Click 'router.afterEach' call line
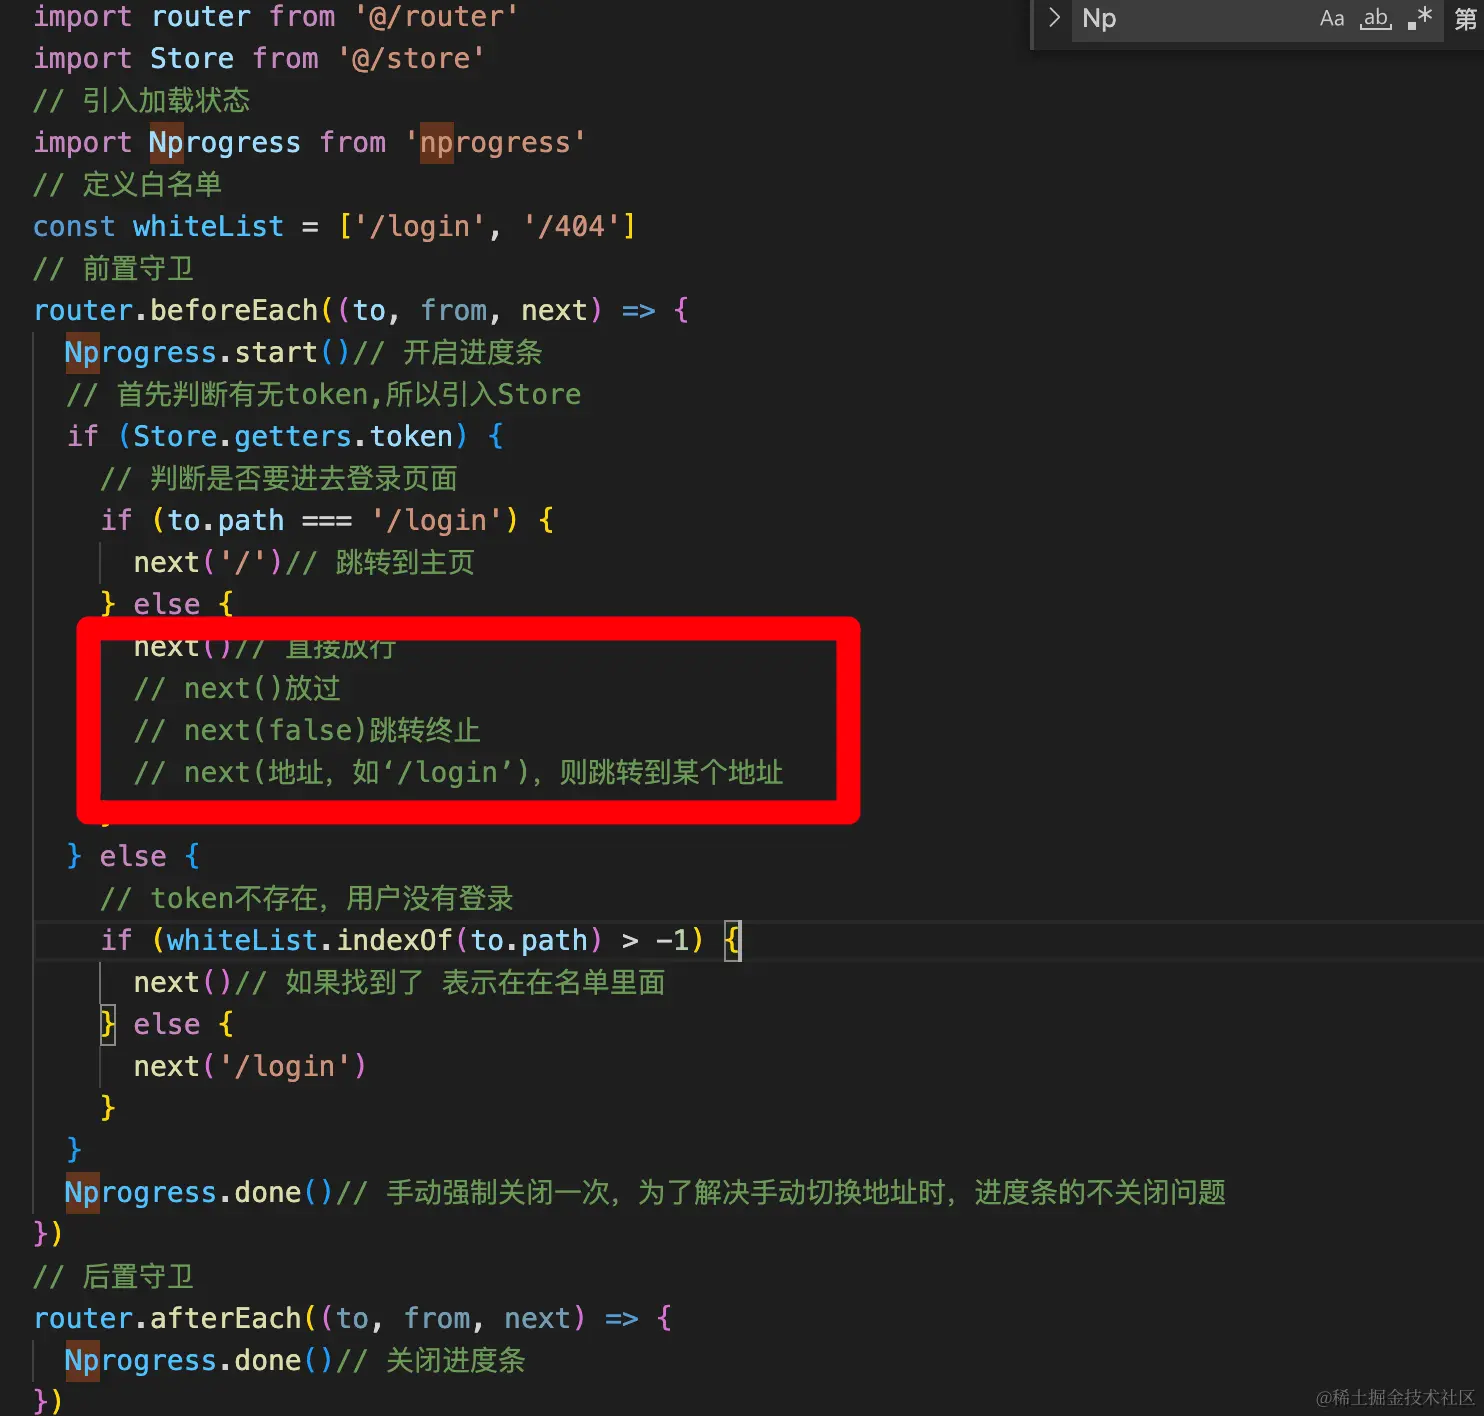Image resolution: width=1484 pixels, height=1416 pixels. pos(352,1318)
